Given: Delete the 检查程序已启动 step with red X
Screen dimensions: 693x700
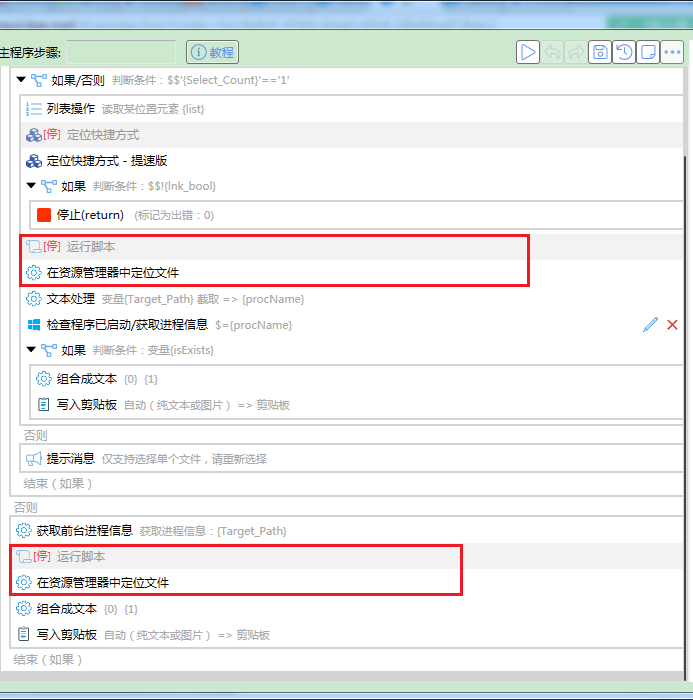Looking at the screenshot, I should (672, 325).
